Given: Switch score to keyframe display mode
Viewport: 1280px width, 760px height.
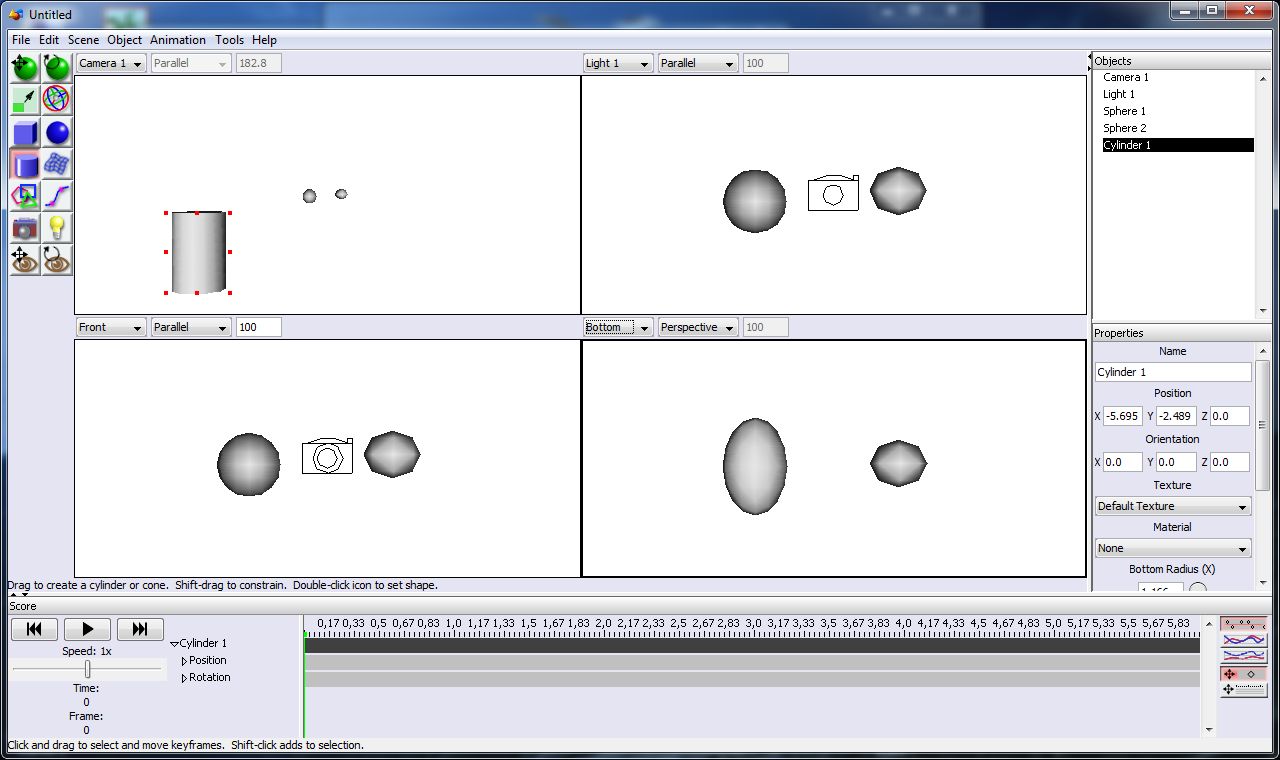Looking at the screenshot, I should 1243,624.
